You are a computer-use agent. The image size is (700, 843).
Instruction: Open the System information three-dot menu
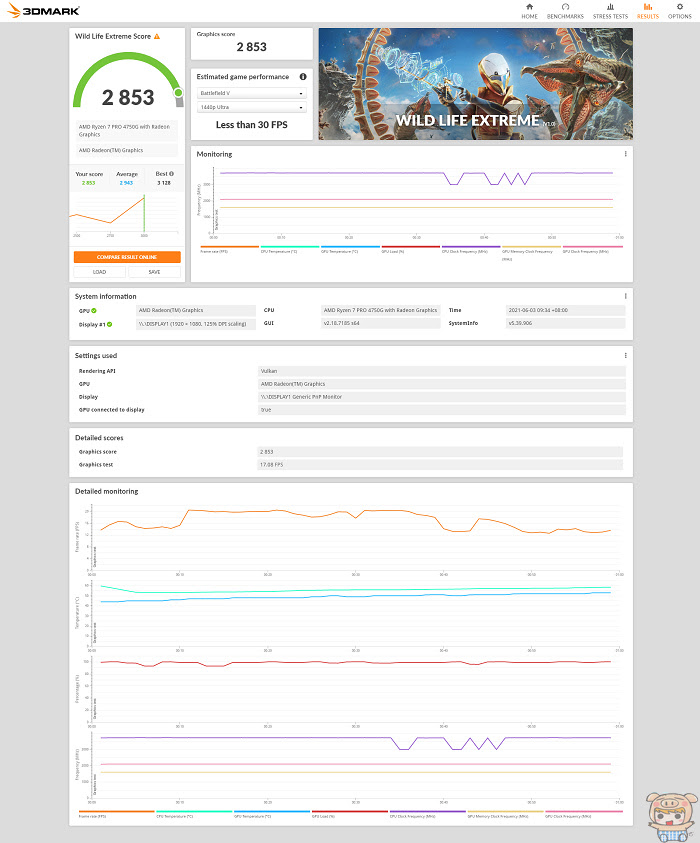(x=625, y=296)
